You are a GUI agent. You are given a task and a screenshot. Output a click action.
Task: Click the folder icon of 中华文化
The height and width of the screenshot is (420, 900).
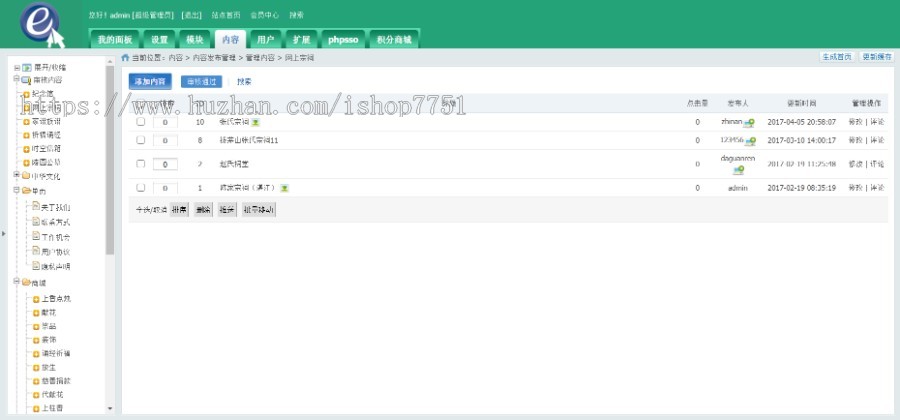[x=26, y=176]
